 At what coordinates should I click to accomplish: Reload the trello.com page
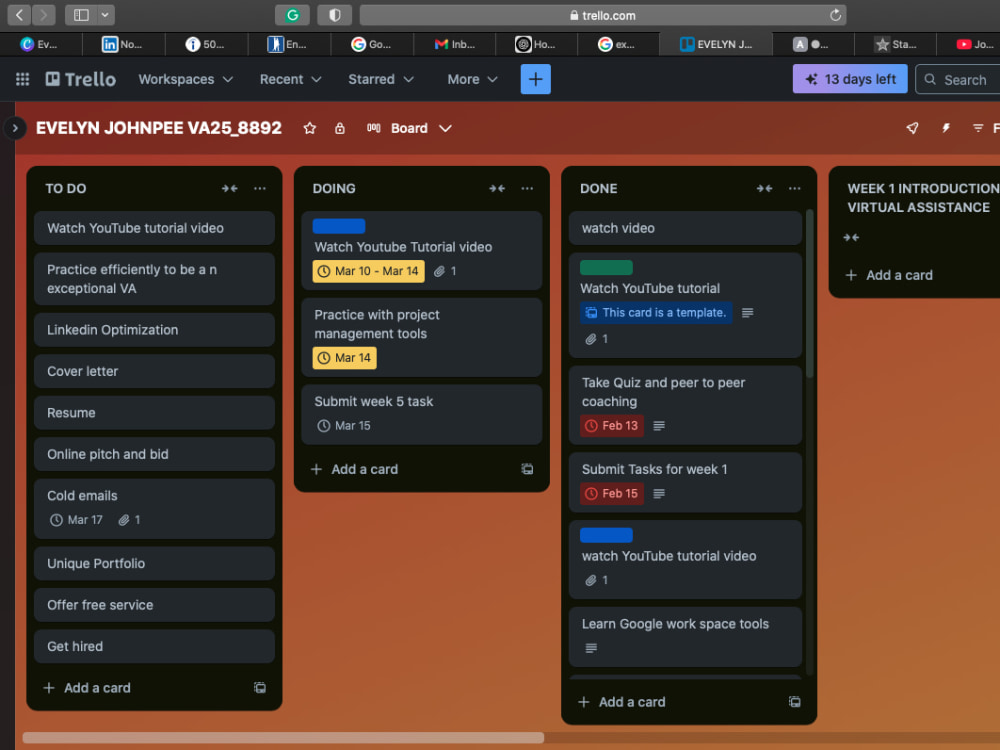pos(835,15)
